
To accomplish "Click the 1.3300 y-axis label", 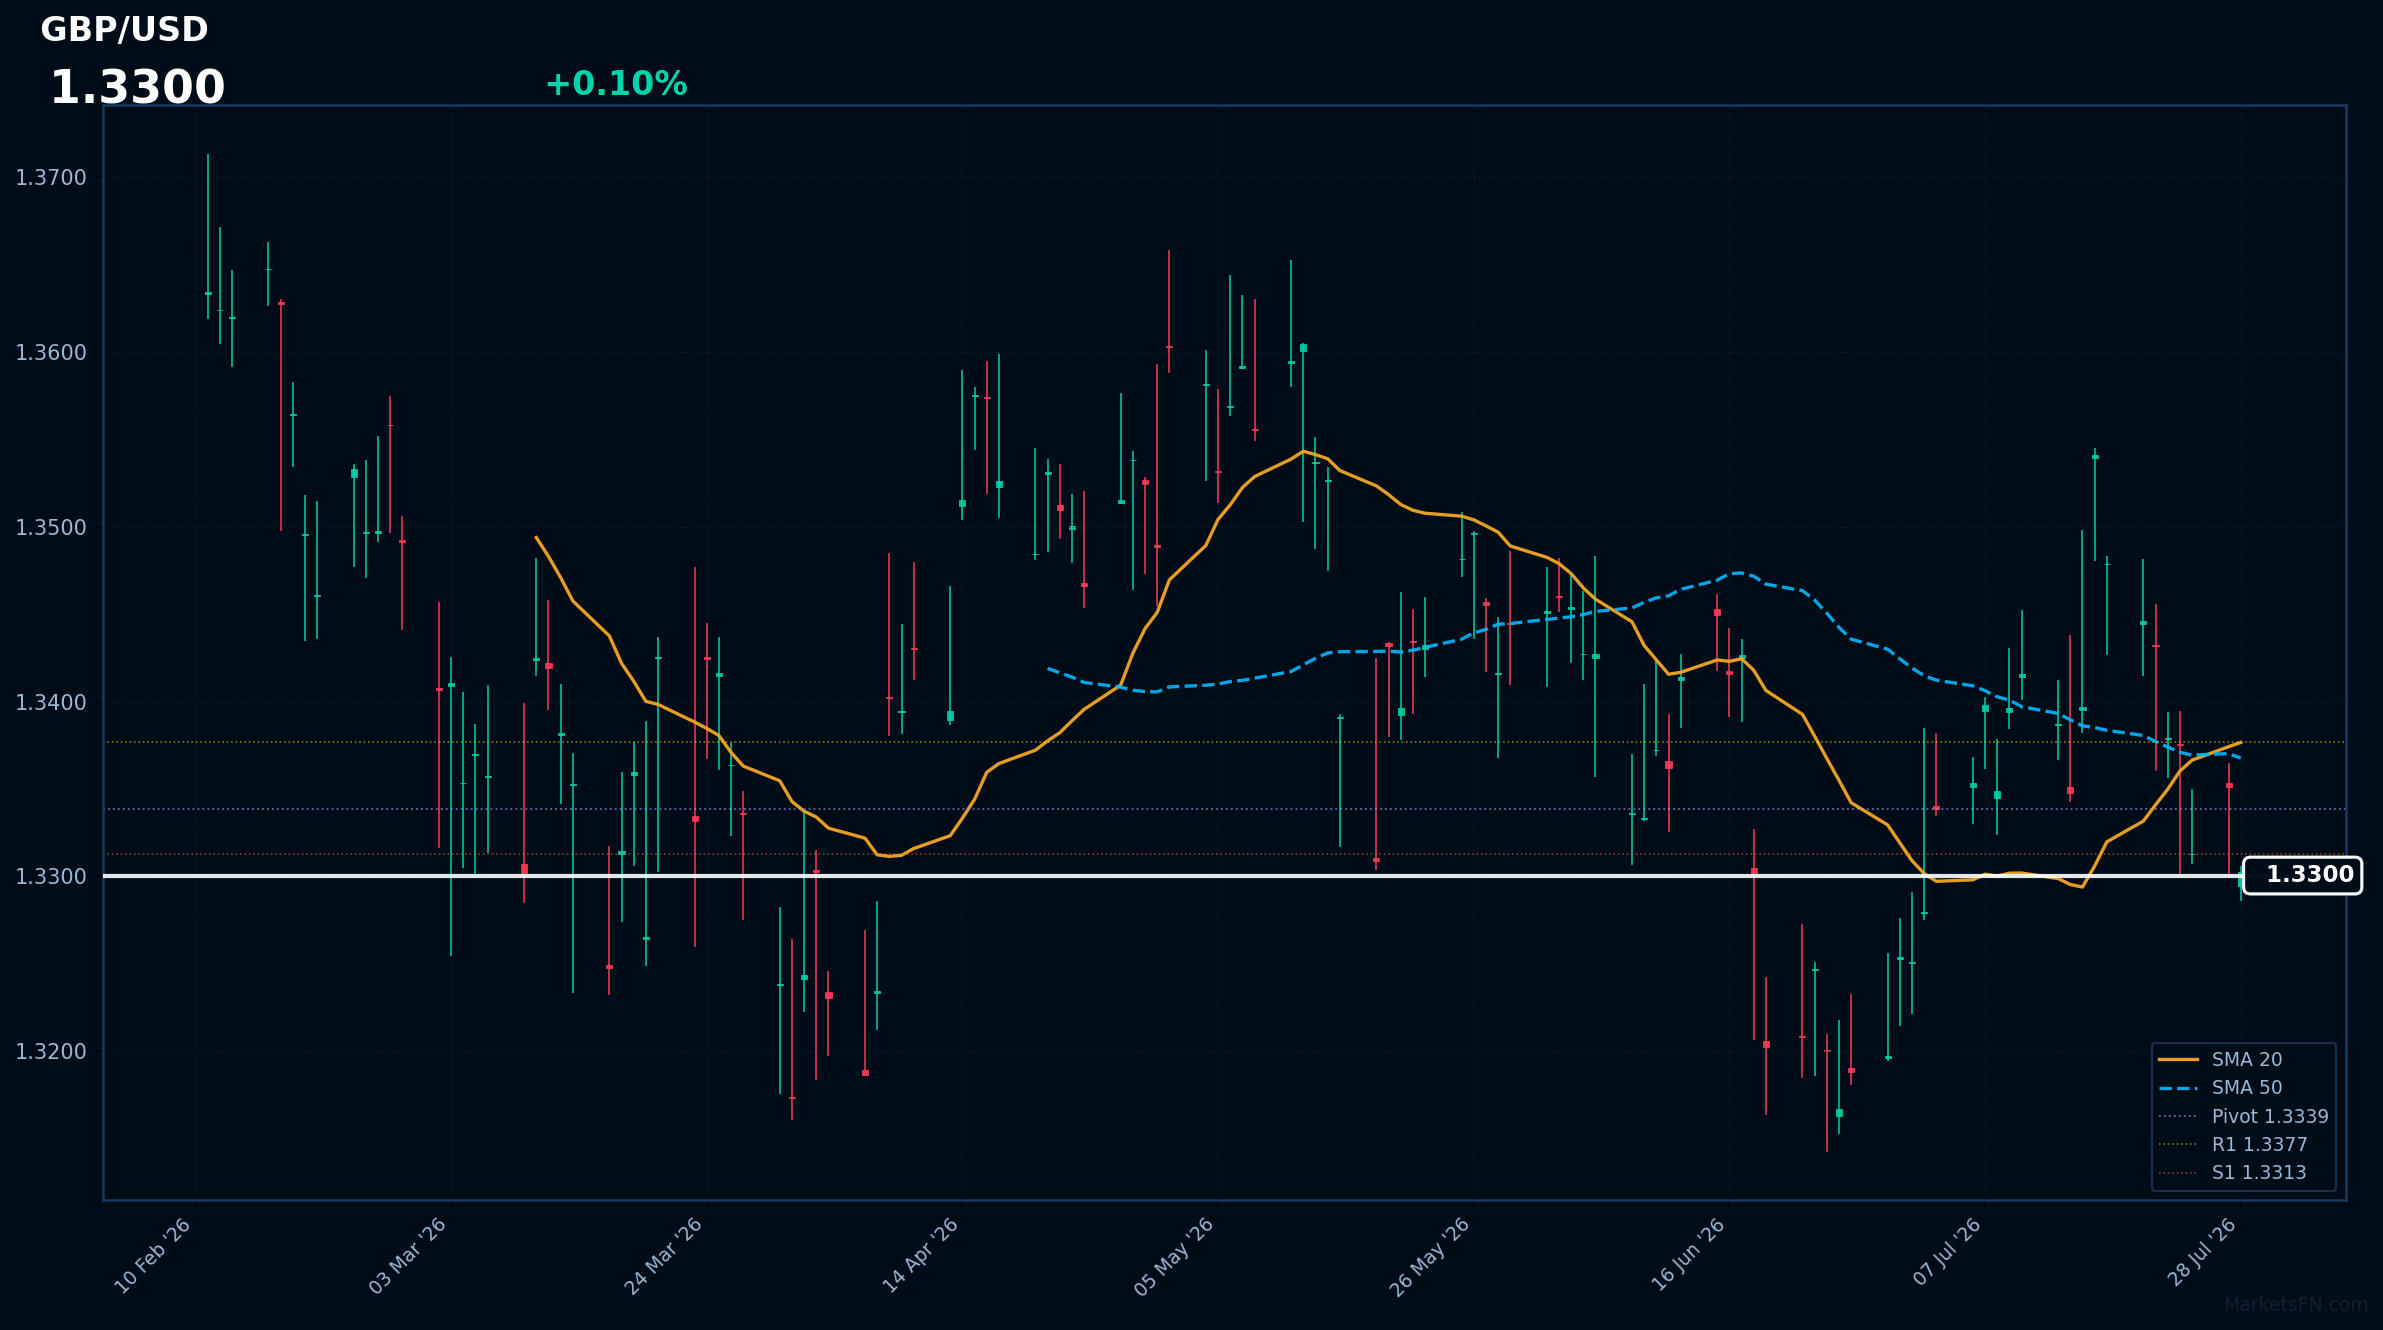I will pos(51,876).
